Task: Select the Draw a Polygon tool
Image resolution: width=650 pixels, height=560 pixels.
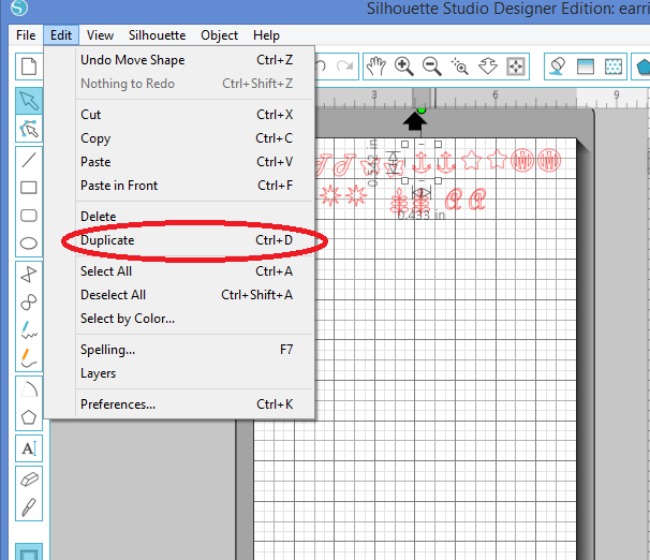Action: tap(29, 274)
